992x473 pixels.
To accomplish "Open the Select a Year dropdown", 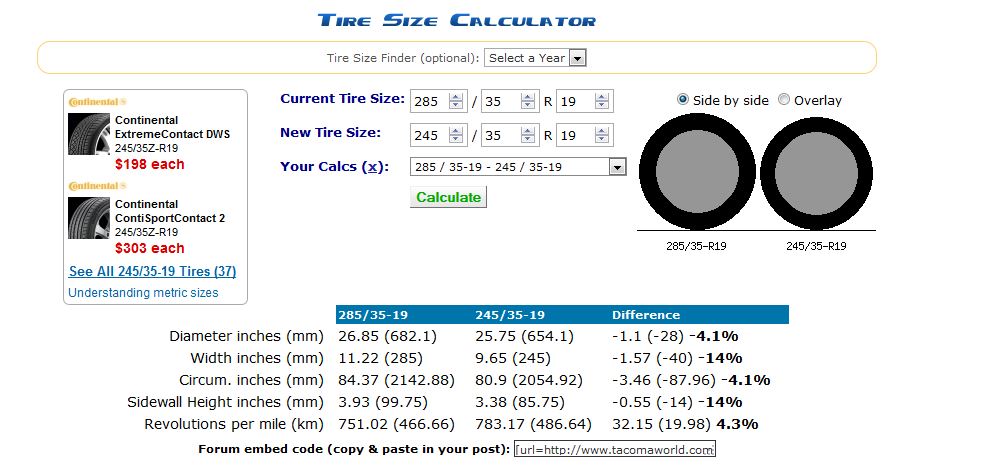I will point(535,58).
